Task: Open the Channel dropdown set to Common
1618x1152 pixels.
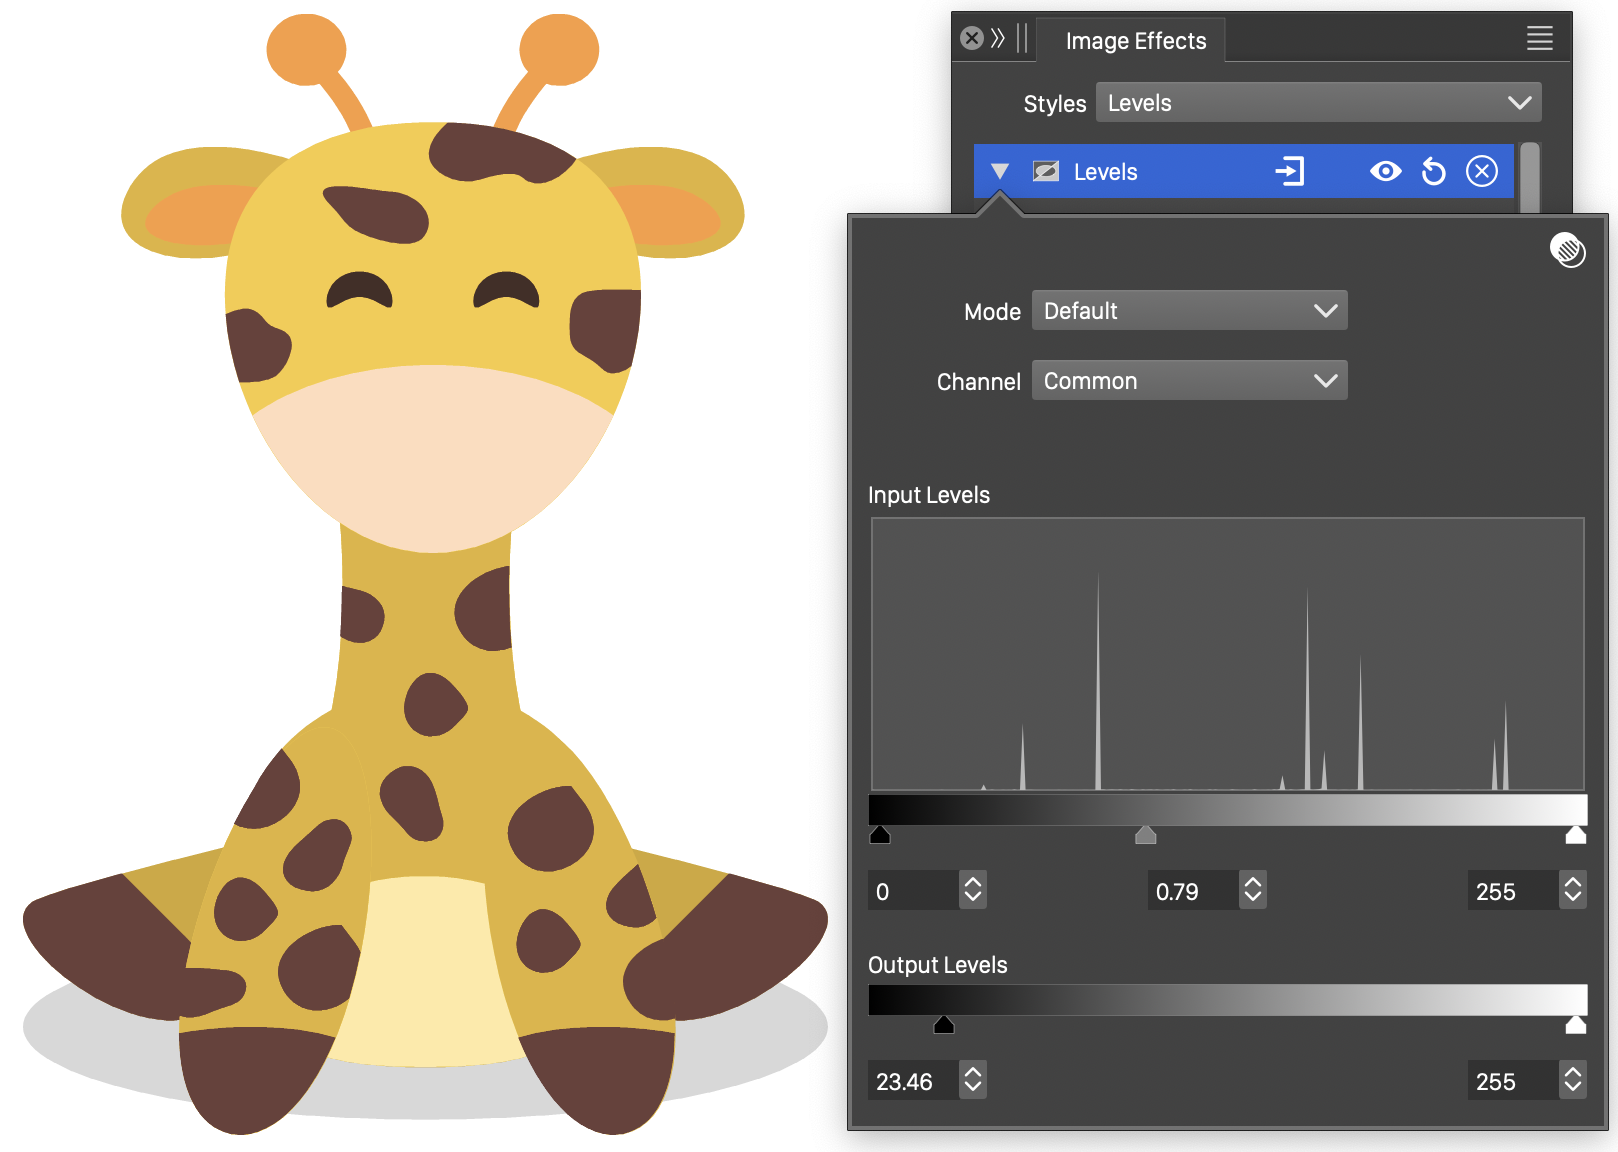Action: click(1189, 381)
